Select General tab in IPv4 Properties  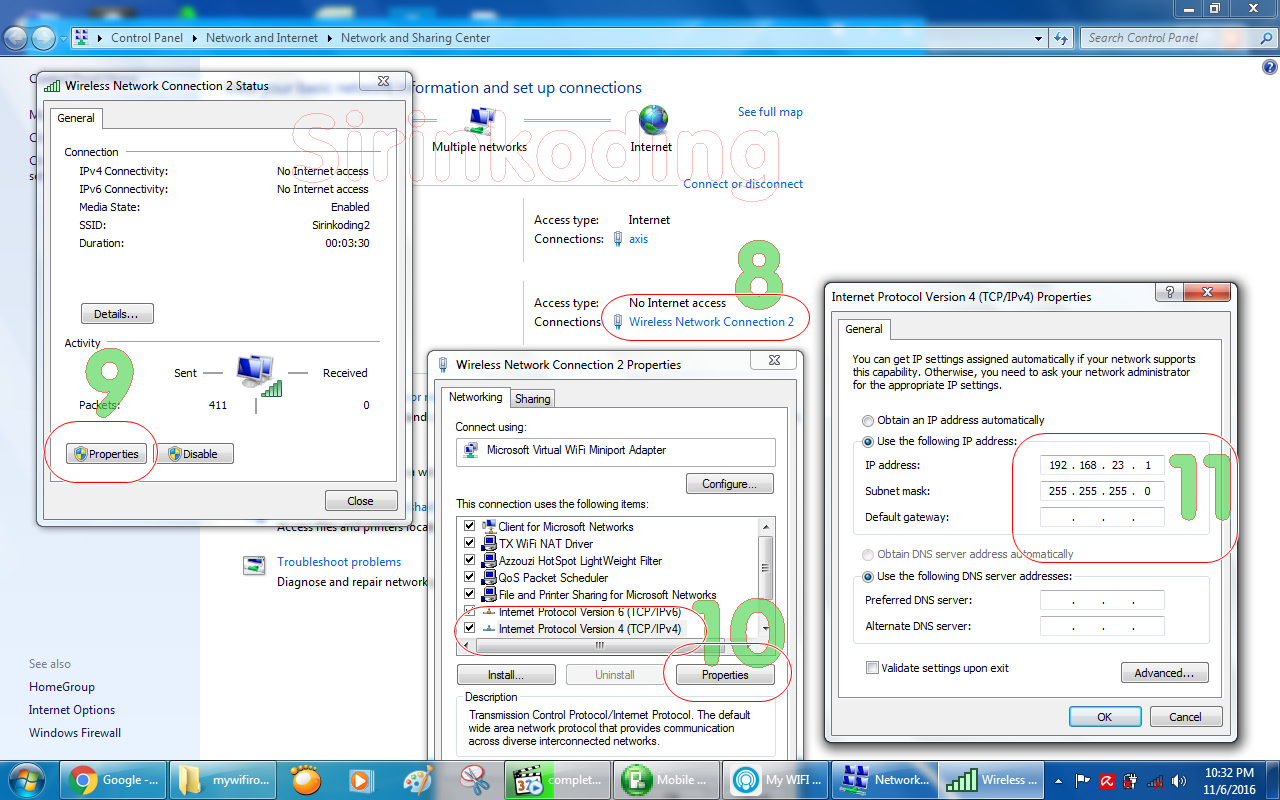click(864, 329)
